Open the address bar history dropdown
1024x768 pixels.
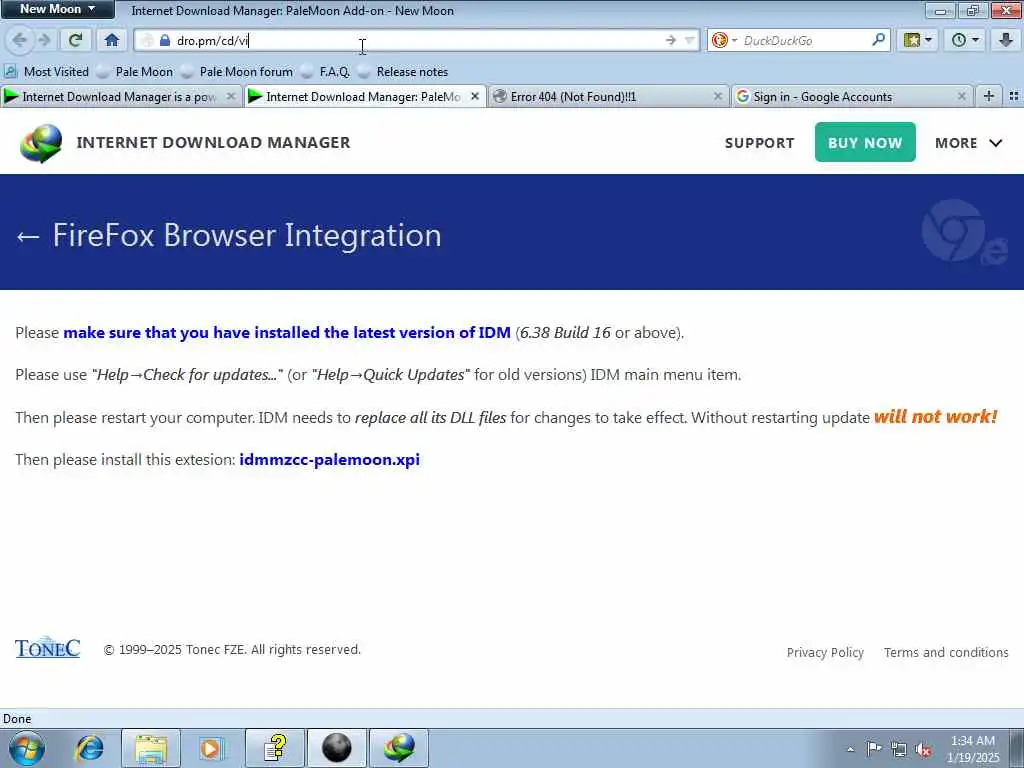pos(689,40)
